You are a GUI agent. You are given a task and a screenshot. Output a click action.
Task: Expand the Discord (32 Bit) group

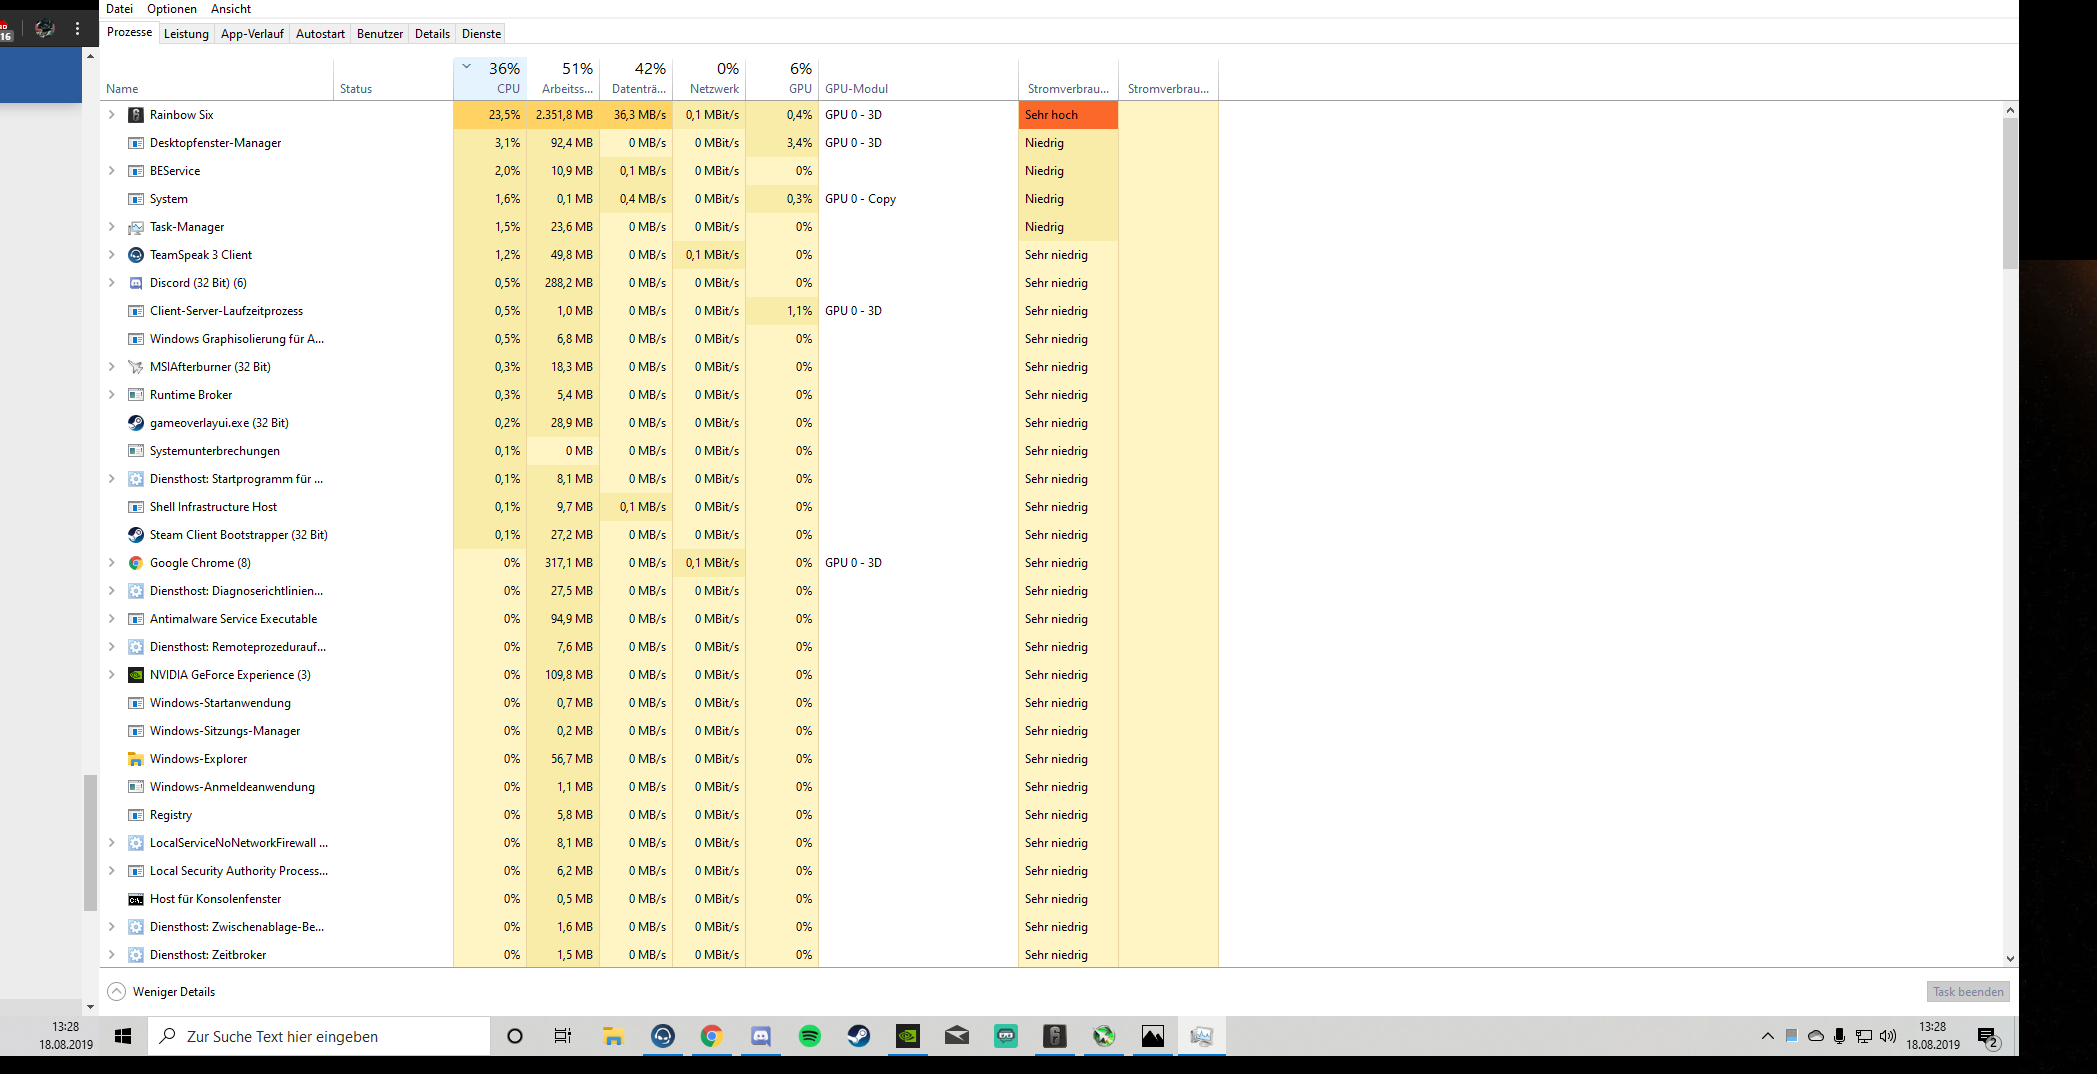pyautogui.click(x=112, y=283)
